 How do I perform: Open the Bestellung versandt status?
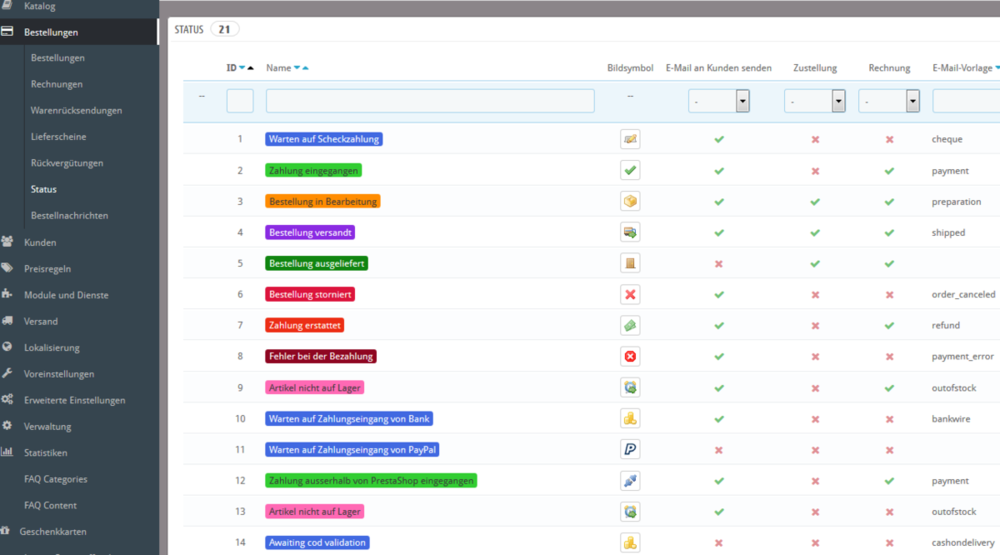tap(311, 232)
